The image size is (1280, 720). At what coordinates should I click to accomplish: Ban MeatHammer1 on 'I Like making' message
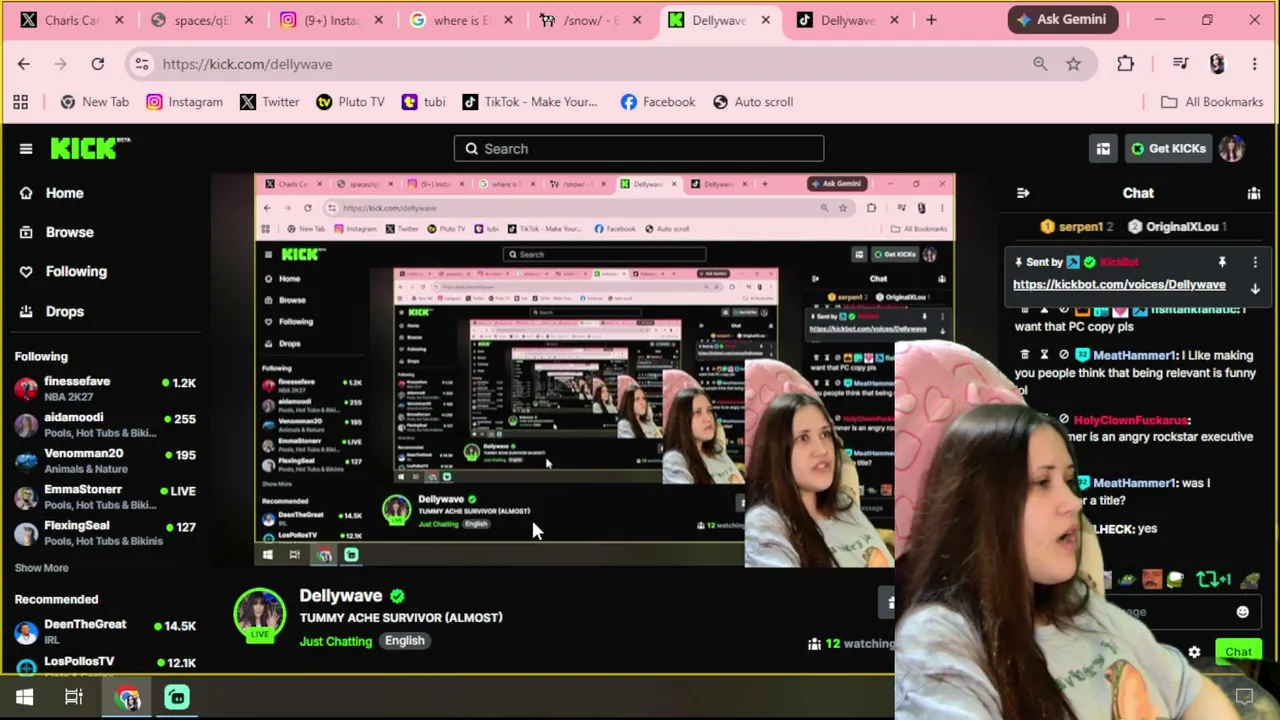(x=1064, y=355)
